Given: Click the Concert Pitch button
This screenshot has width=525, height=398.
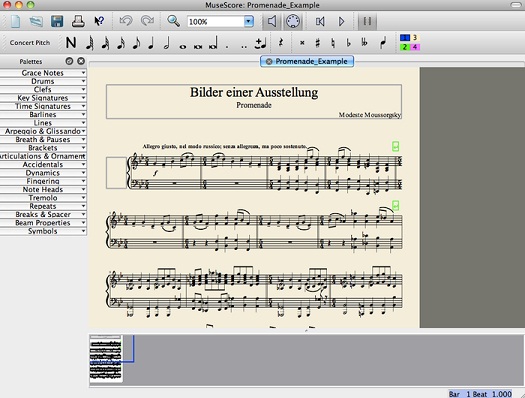Looking at the screenshot, I should 30,43.
